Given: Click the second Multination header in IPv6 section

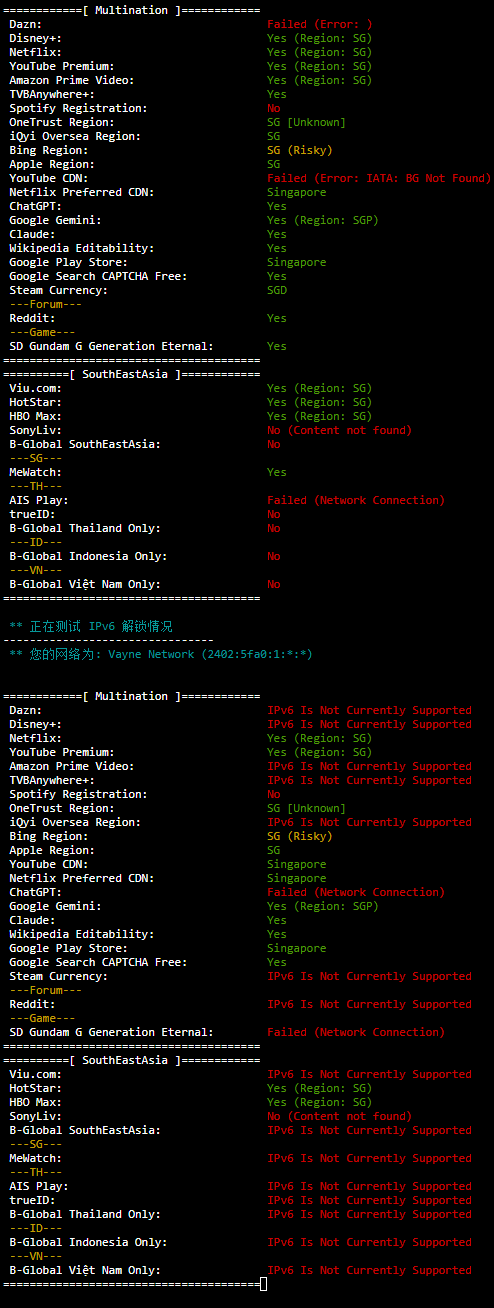Looking at the screenshot, I should [132, 696].
